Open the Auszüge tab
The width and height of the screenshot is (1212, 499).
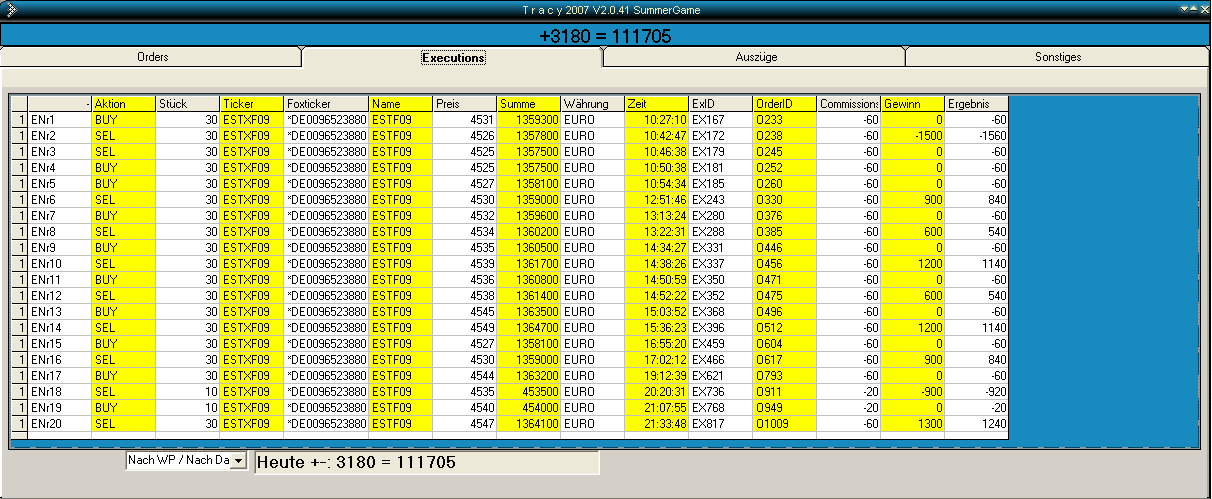(x=755, y=57)
